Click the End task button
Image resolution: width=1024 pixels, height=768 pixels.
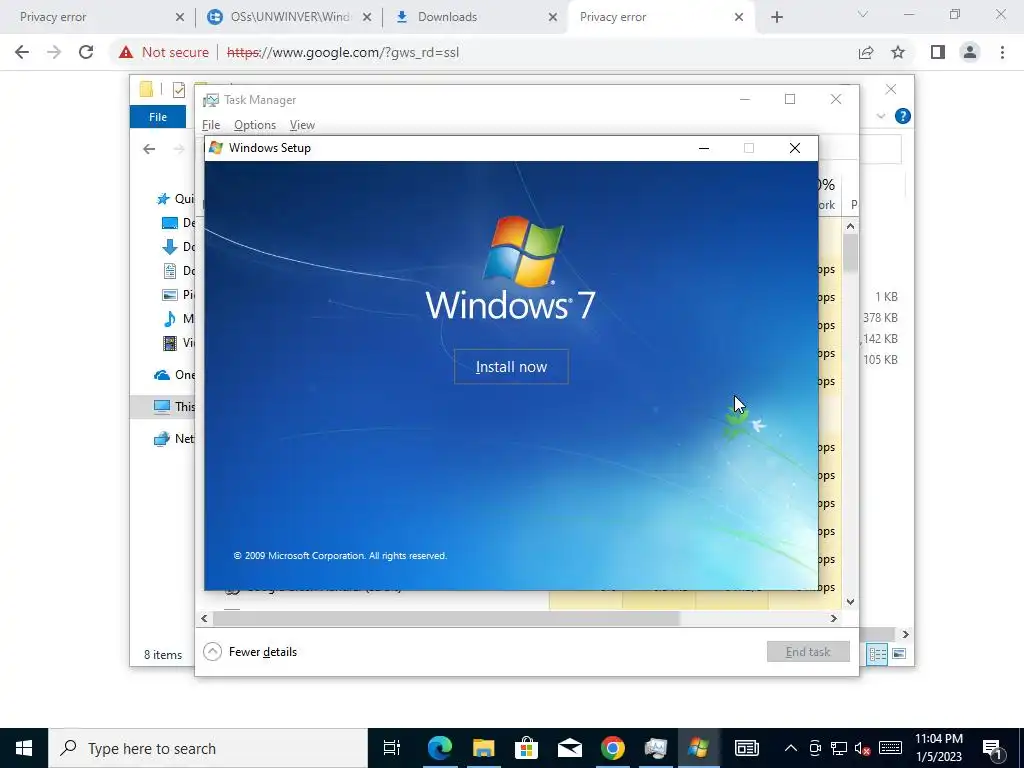point(808,652)
